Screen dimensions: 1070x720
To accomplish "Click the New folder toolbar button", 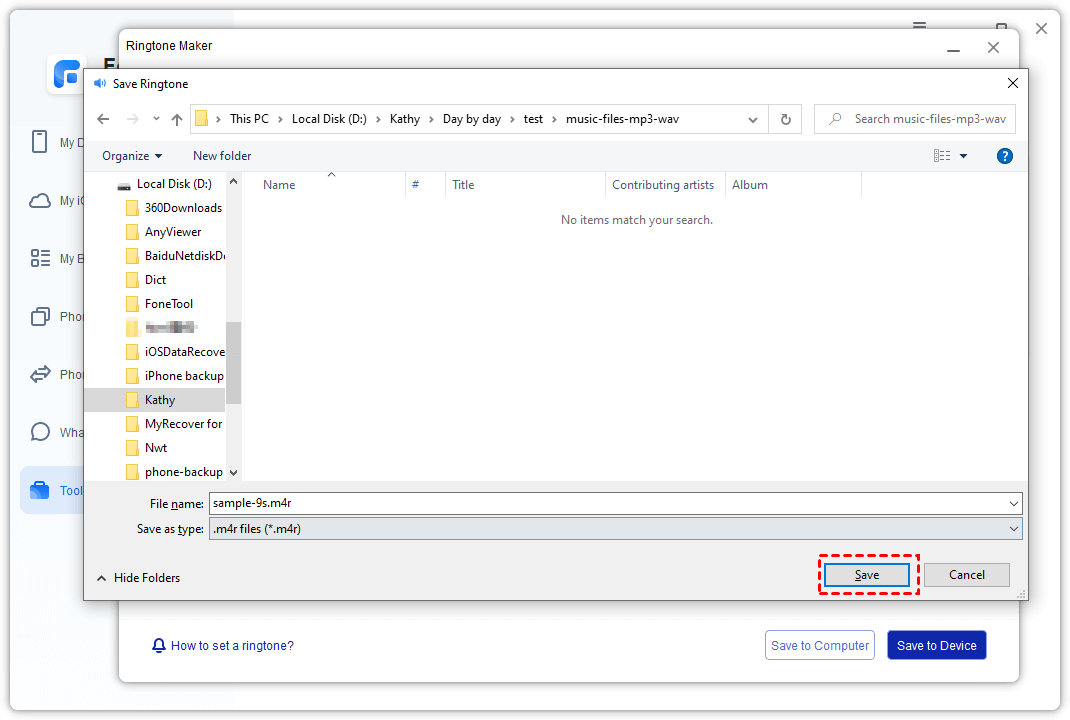I will click(222, 156).
